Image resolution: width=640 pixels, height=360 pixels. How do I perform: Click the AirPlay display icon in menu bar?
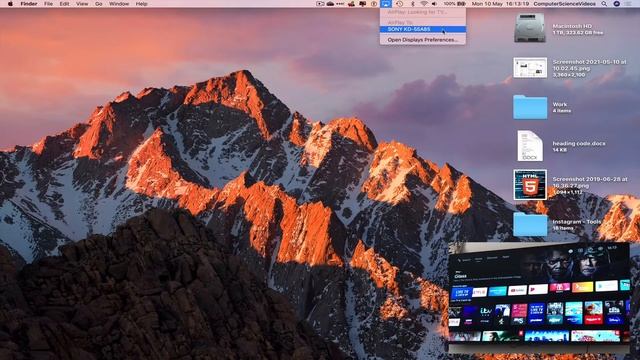(386, 4)
